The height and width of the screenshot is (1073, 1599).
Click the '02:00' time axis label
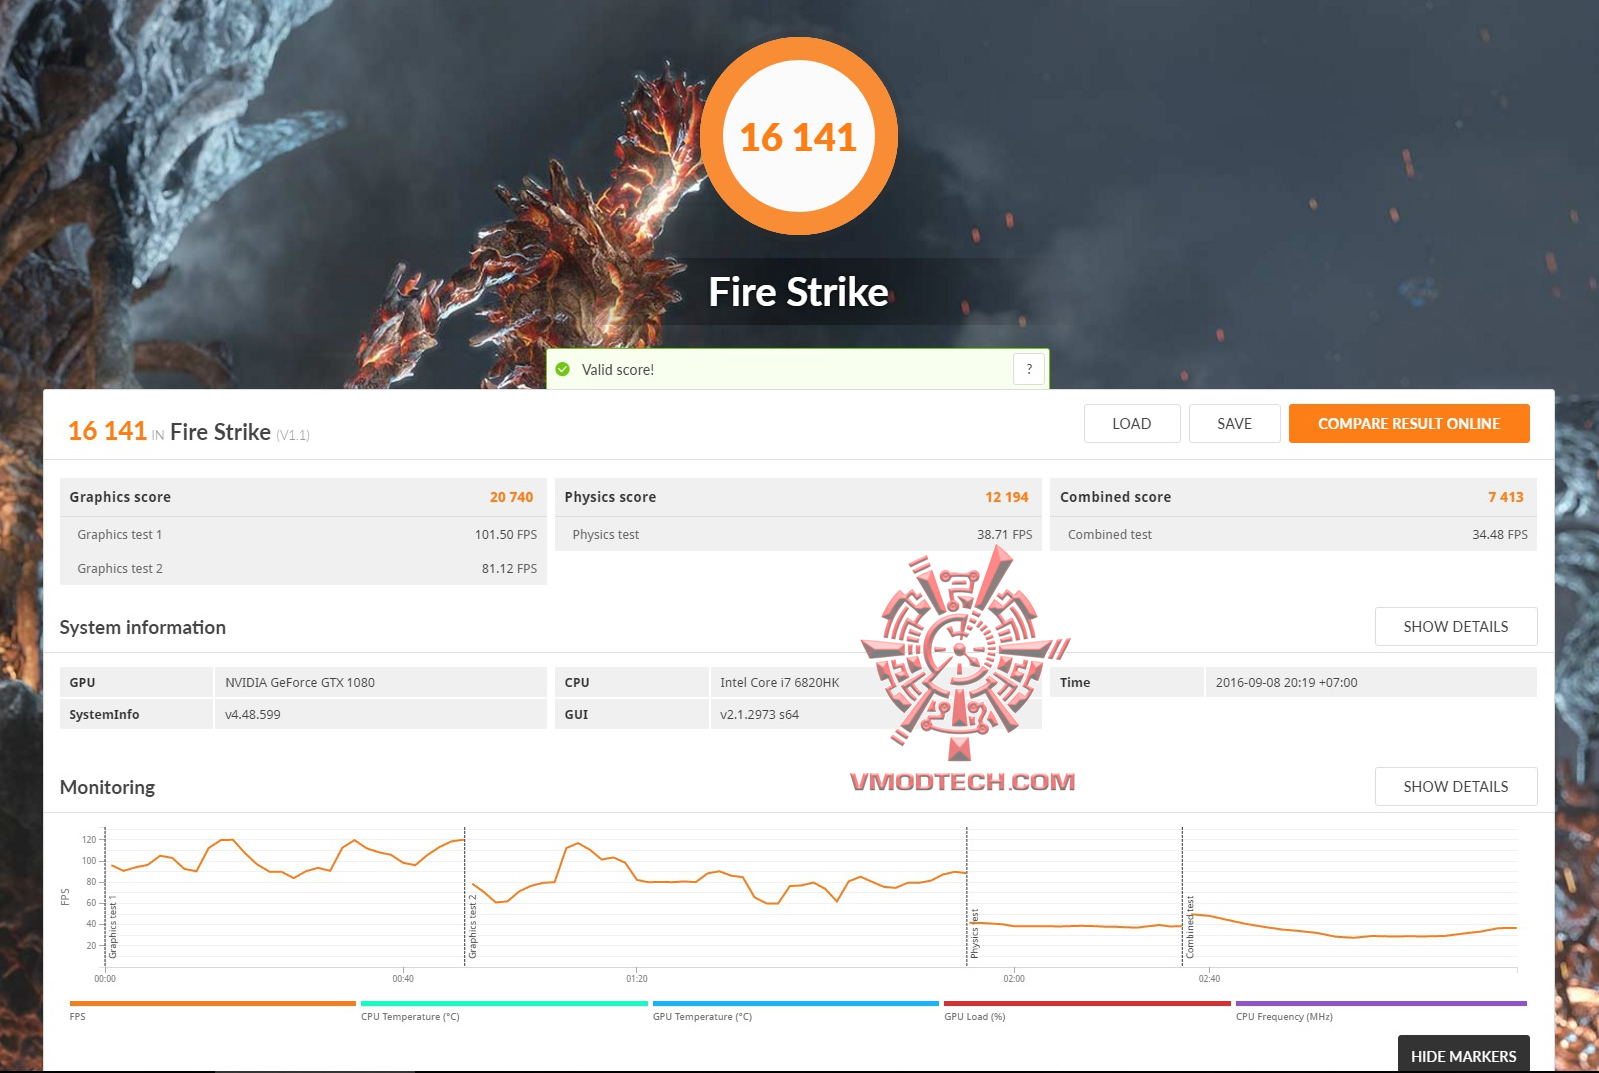(1014, 979)
